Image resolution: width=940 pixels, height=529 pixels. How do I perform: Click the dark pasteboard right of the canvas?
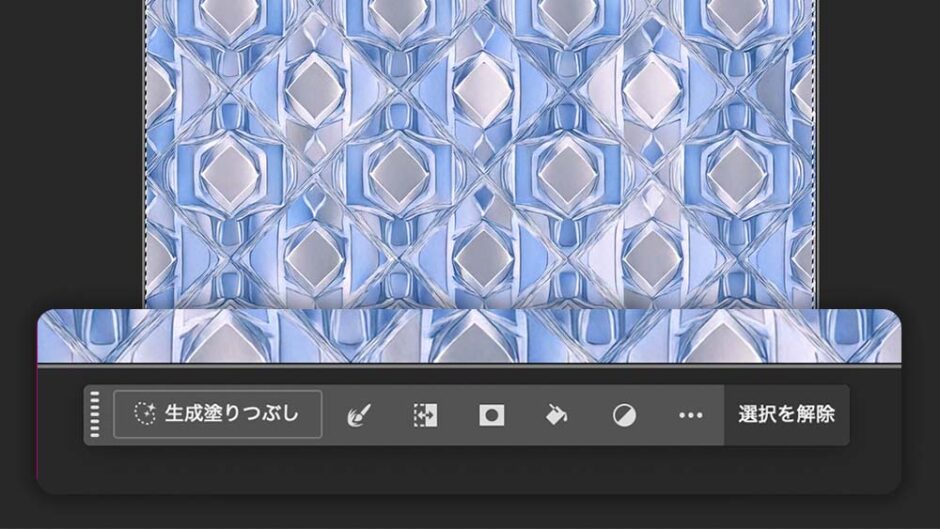pyautogui.click(x=878, y=150)
